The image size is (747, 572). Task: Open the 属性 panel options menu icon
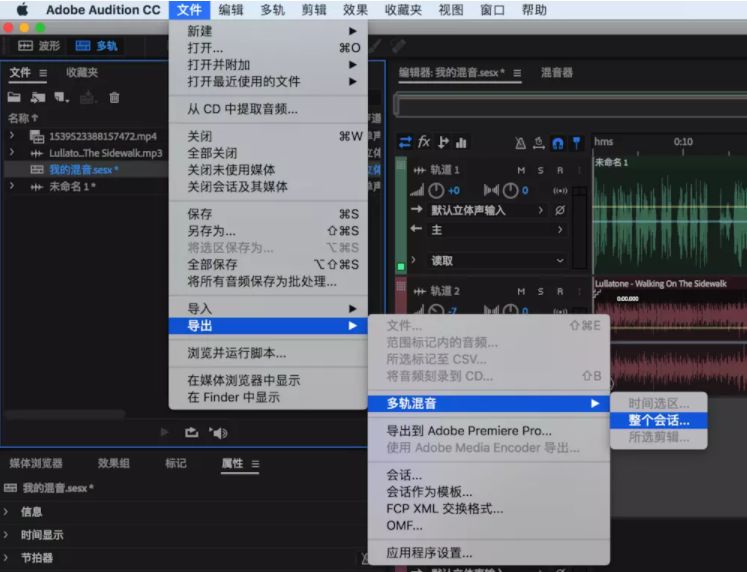tap(255, 464)
